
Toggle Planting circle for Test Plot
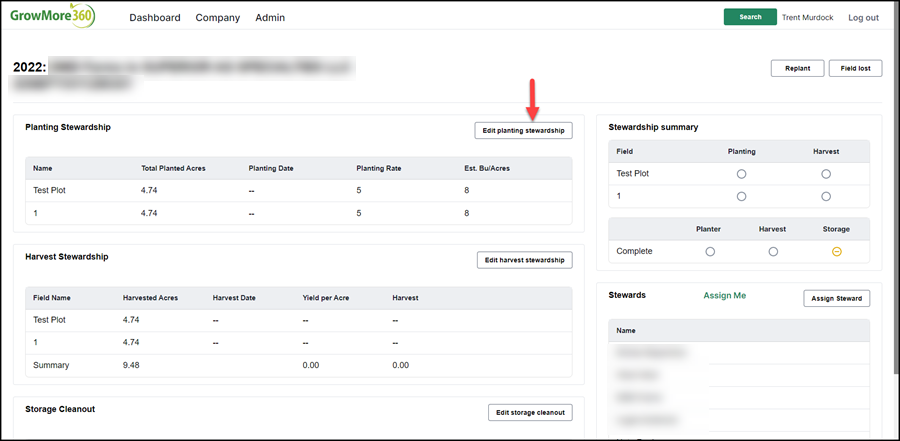(x=741, y=173)
